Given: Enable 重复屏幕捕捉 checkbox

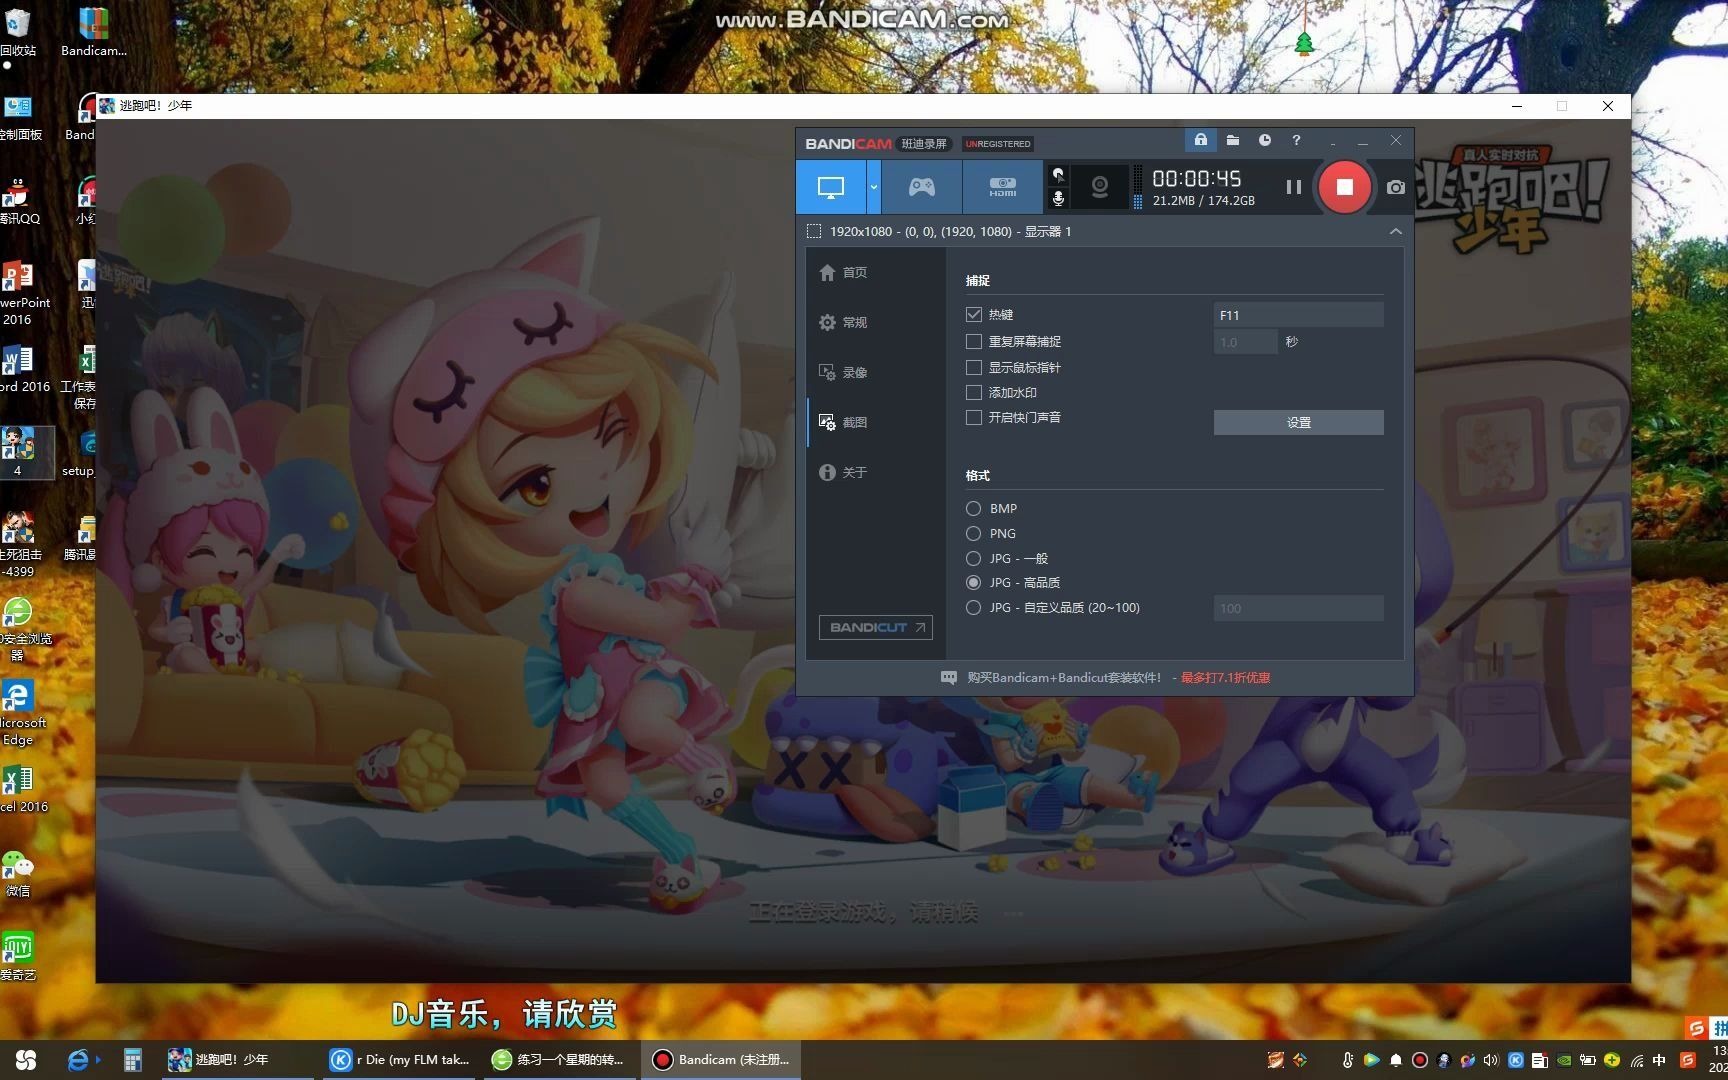Looking at the screenshot, I should click(x=973, y=341).
